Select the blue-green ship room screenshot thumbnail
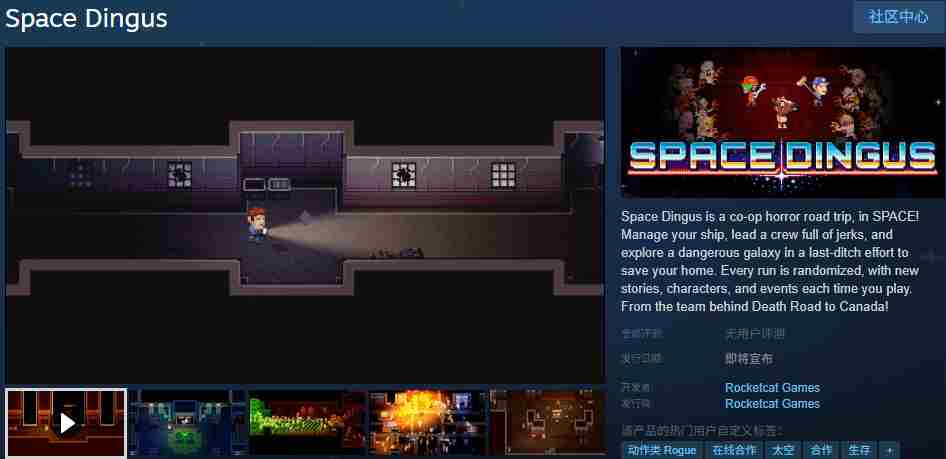Viewport: 946px width, 459px height. (x=187, y=422)
